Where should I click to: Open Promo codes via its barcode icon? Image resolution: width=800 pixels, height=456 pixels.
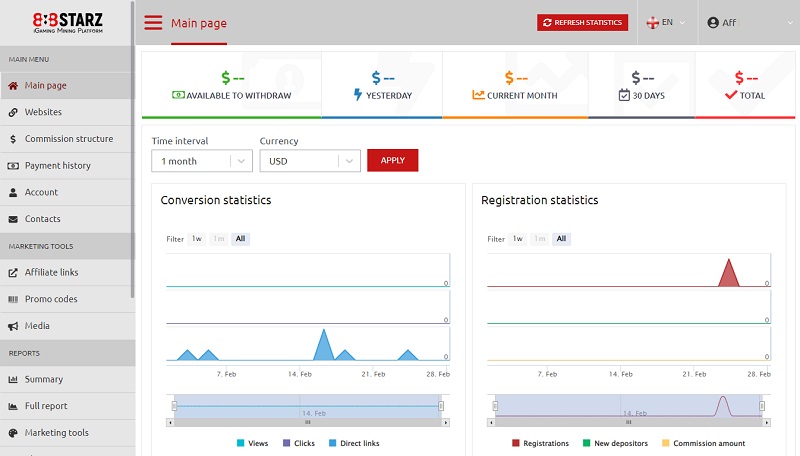[13, 299]
